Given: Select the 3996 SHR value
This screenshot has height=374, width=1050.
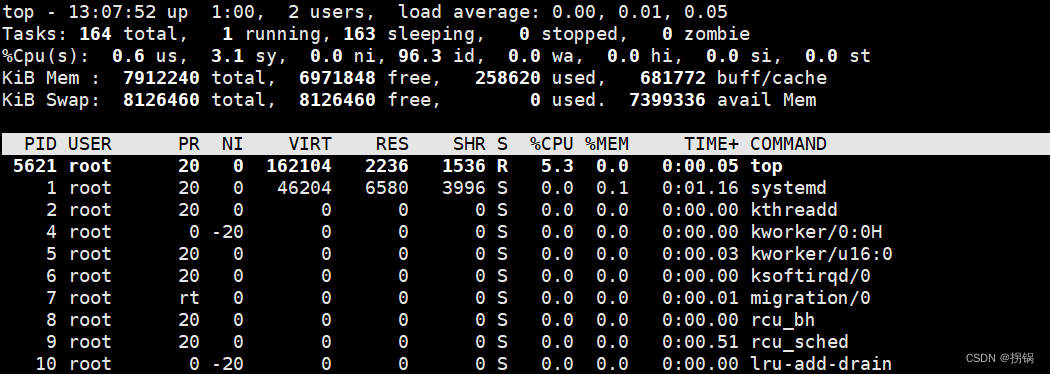Looking at the screenshot, I should [463, 188].
